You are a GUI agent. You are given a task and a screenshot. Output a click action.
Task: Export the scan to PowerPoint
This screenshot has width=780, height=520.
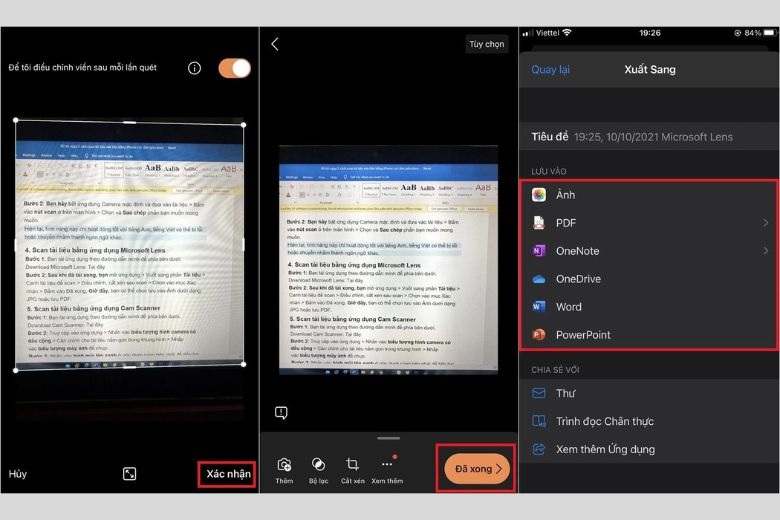(649, 335)
